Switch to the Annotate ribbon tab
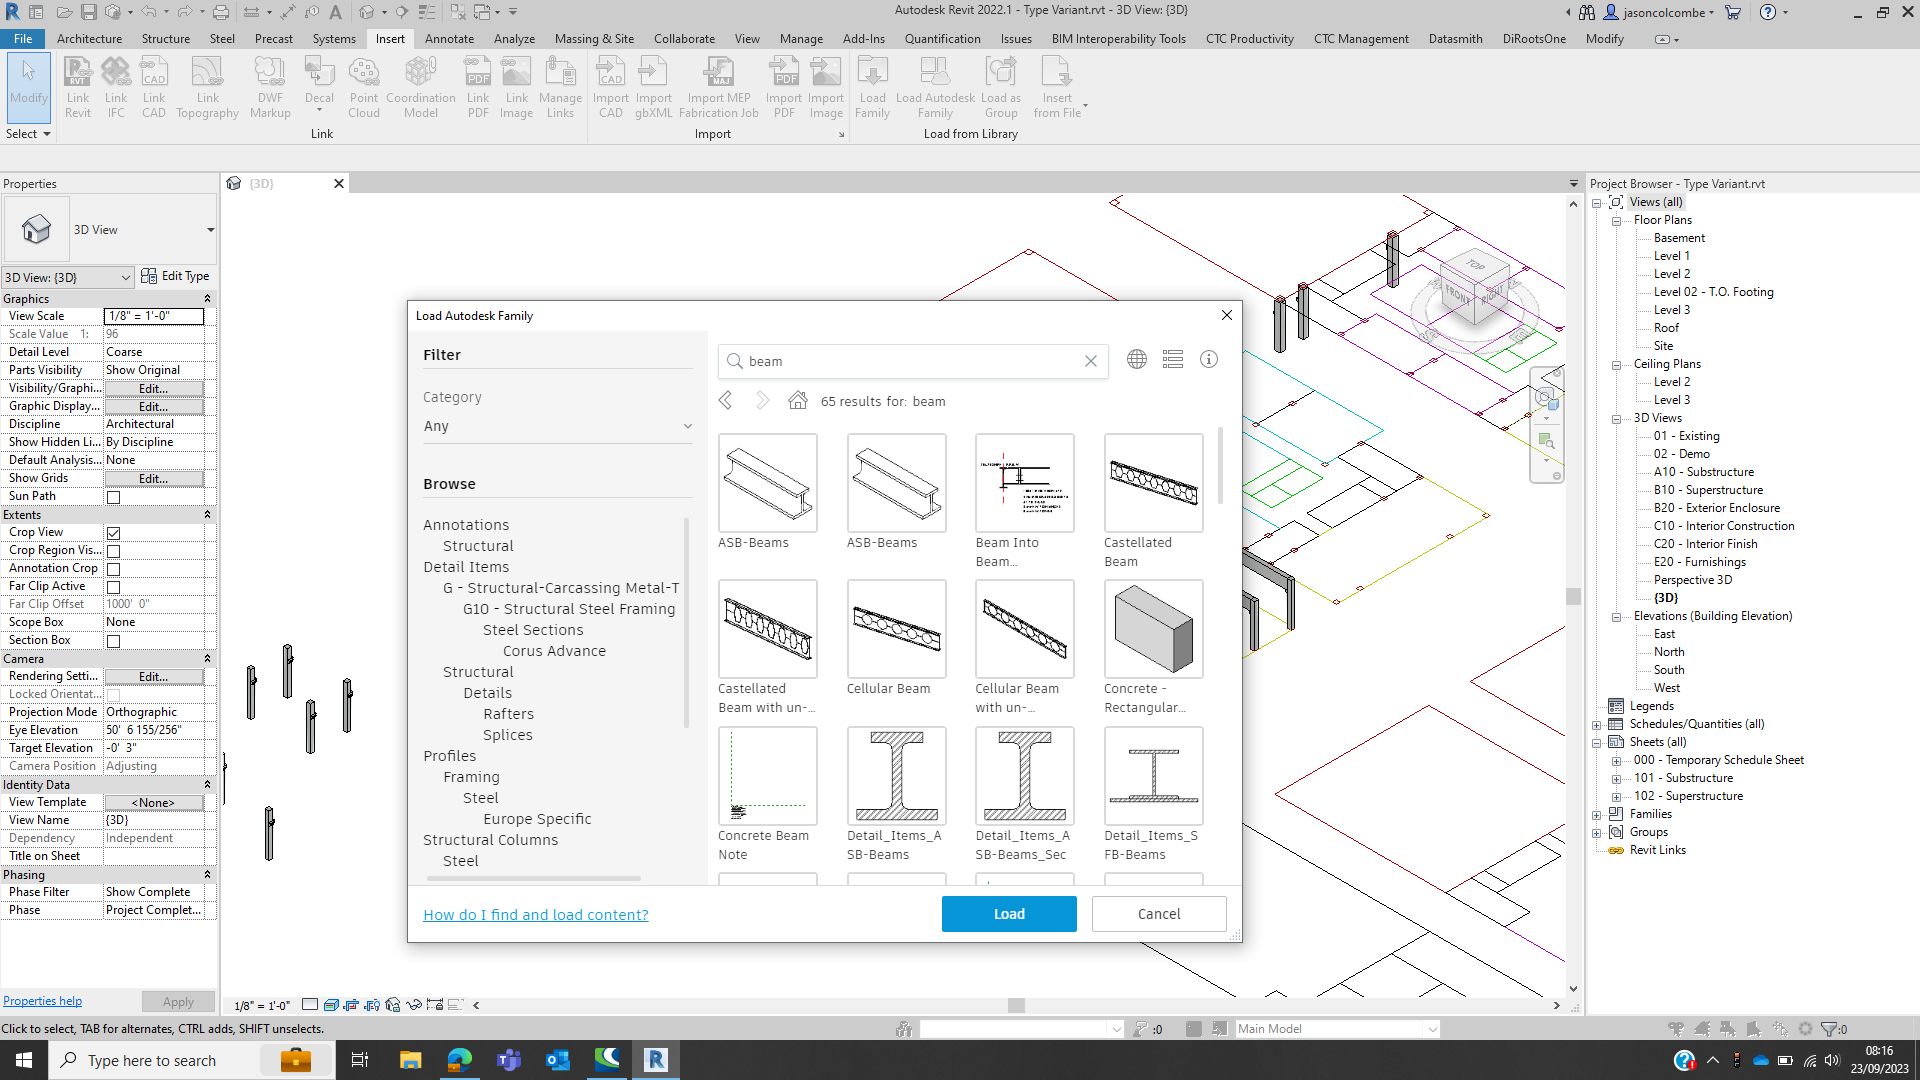Image resolution: width=1920 pixels, height=1080 pixels. (x=449, y=39)
